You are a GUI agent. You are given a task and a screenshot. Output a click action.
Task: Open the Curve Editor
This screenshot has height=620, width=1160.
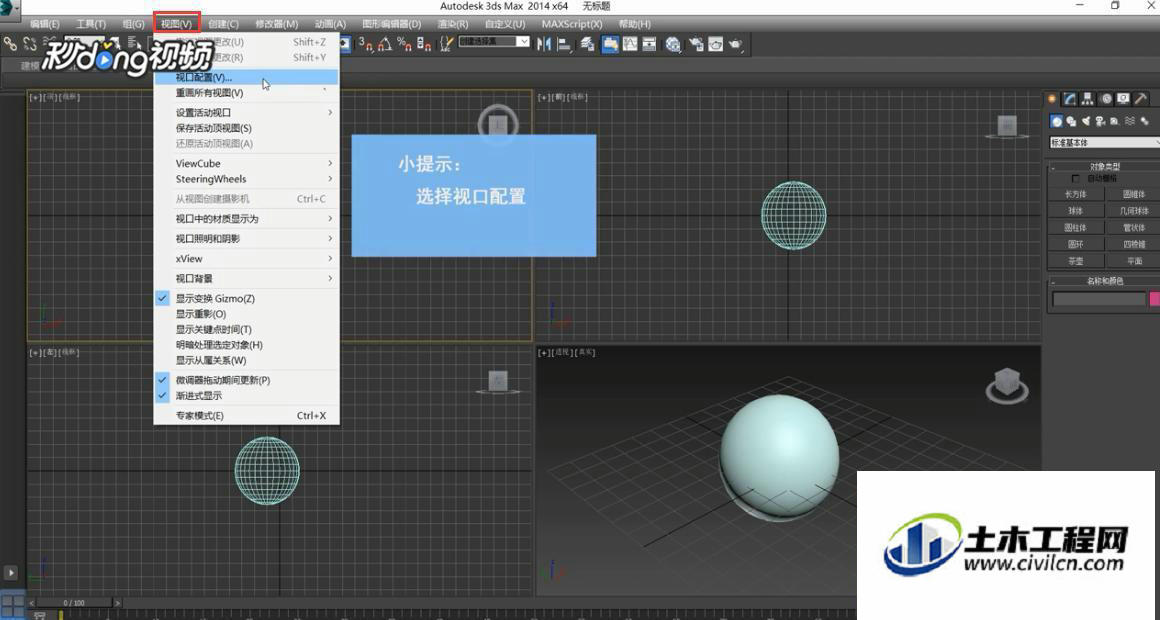coord(630,44)
